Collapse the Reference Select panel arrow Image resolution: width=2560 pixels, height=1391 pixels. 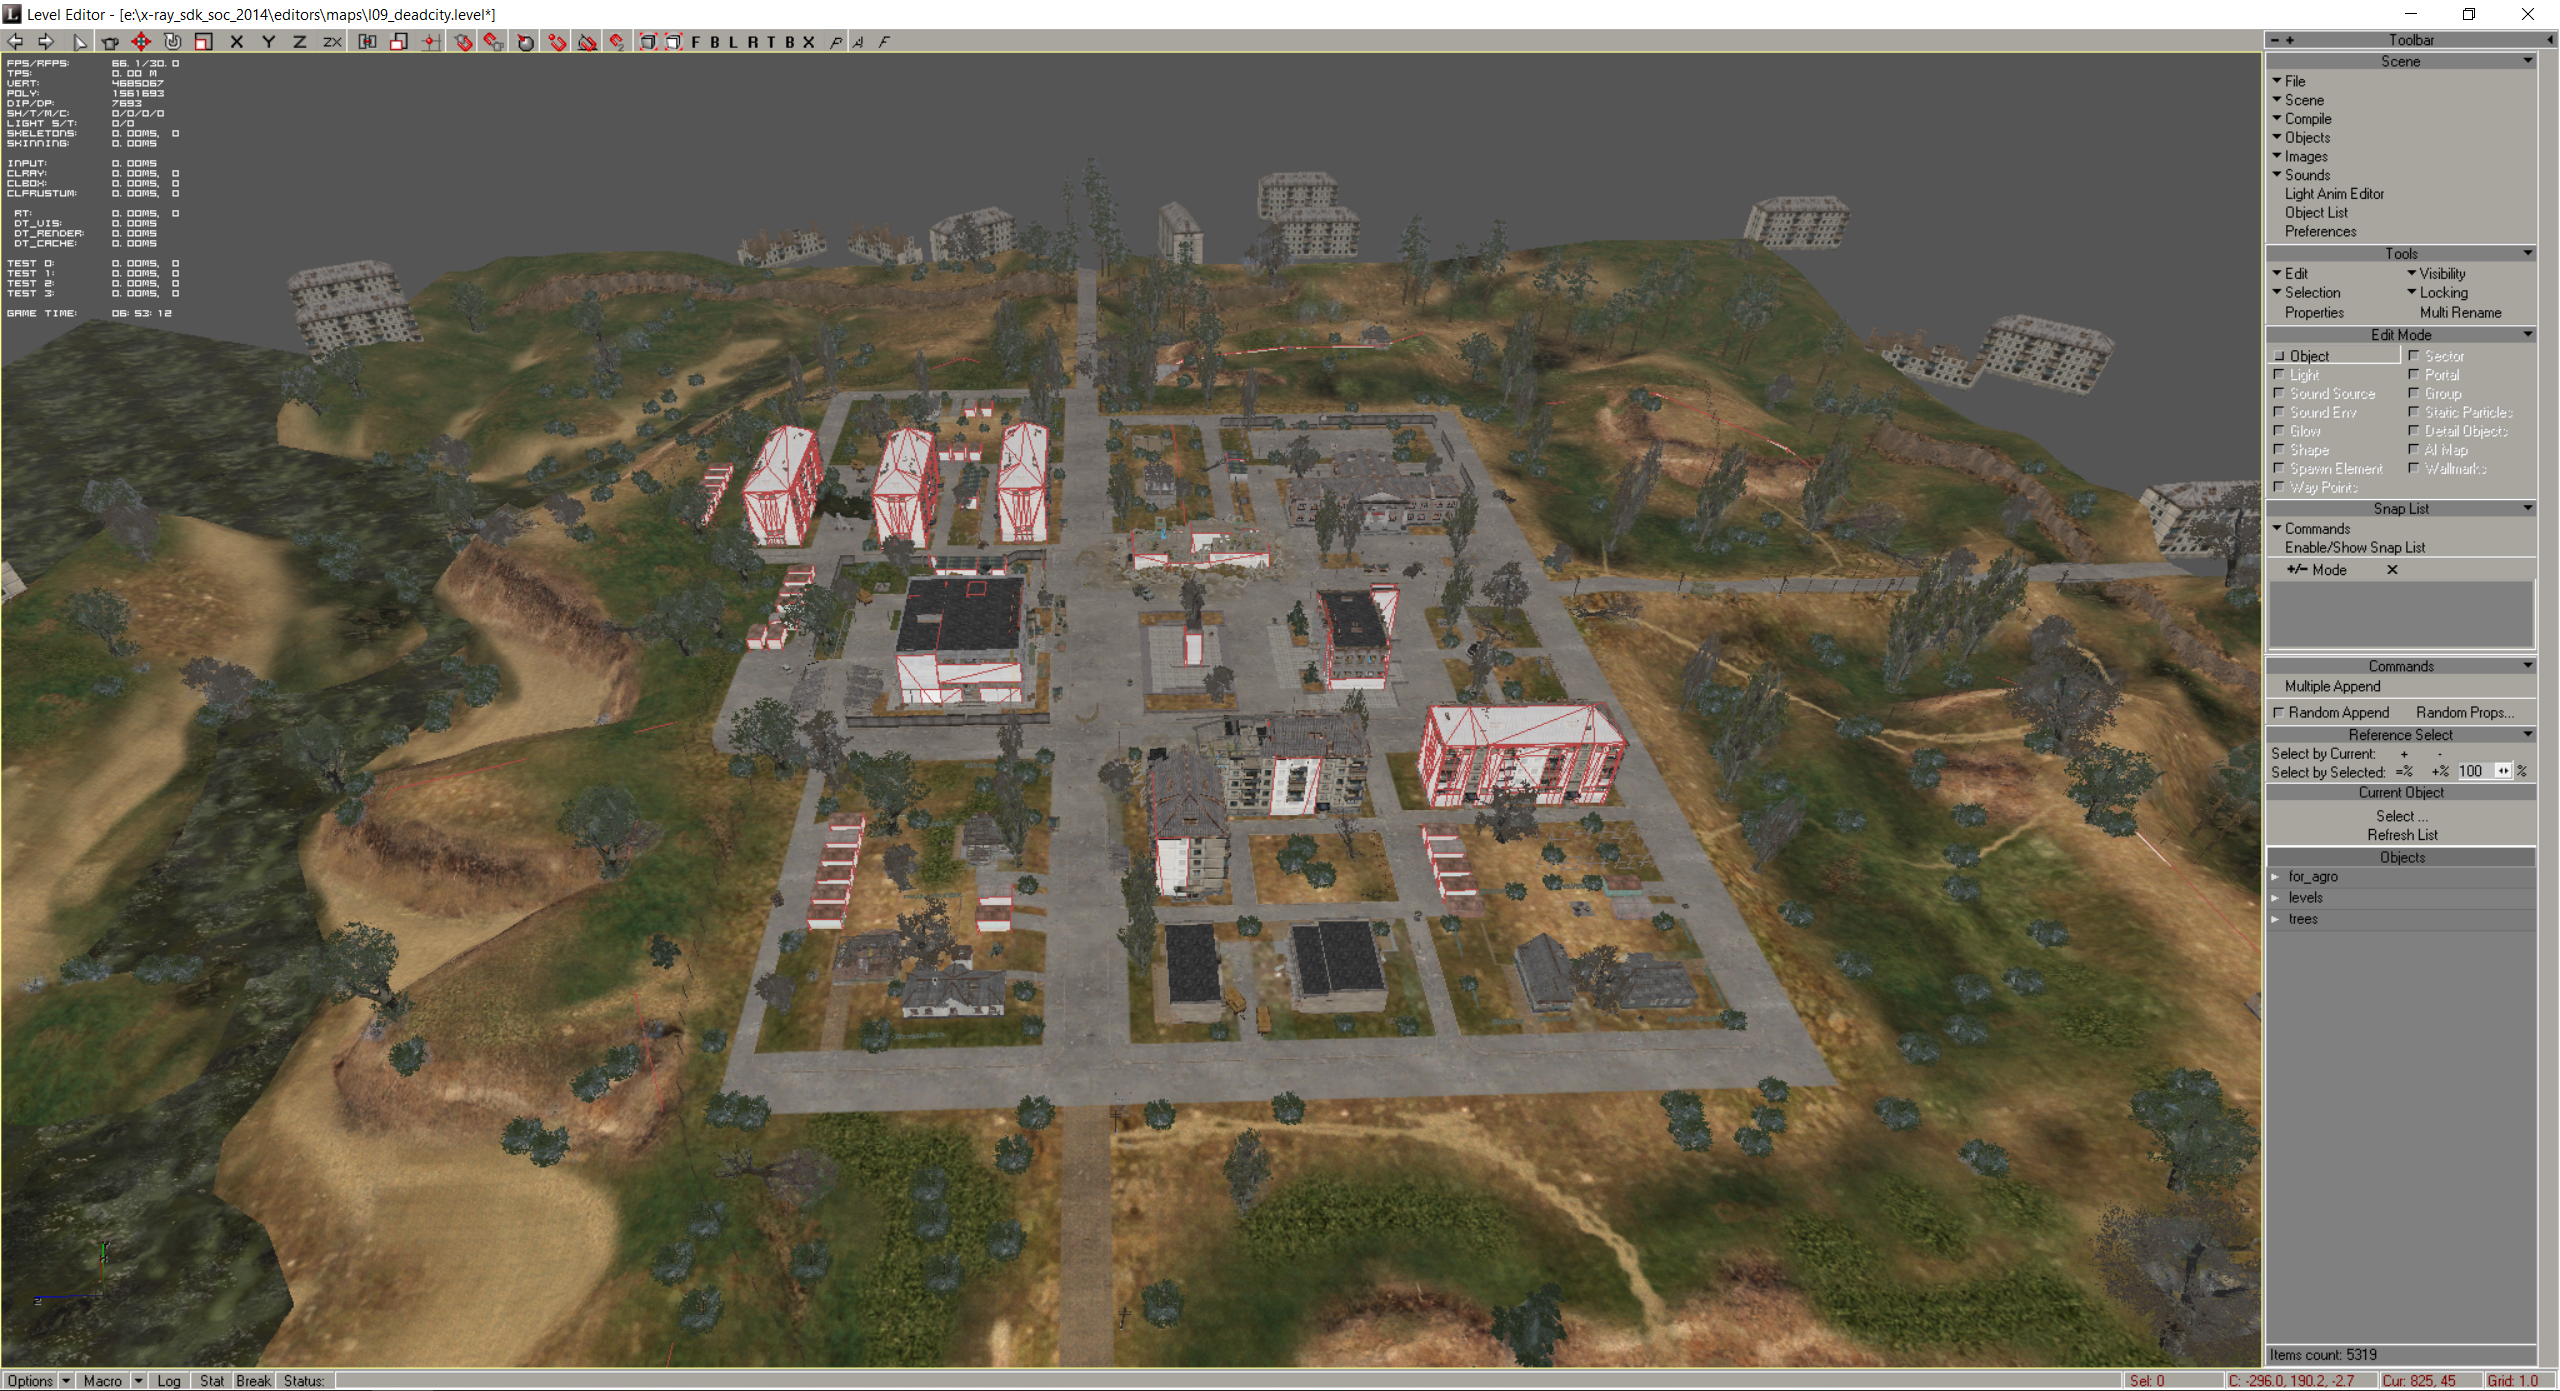click(2527, 735)
